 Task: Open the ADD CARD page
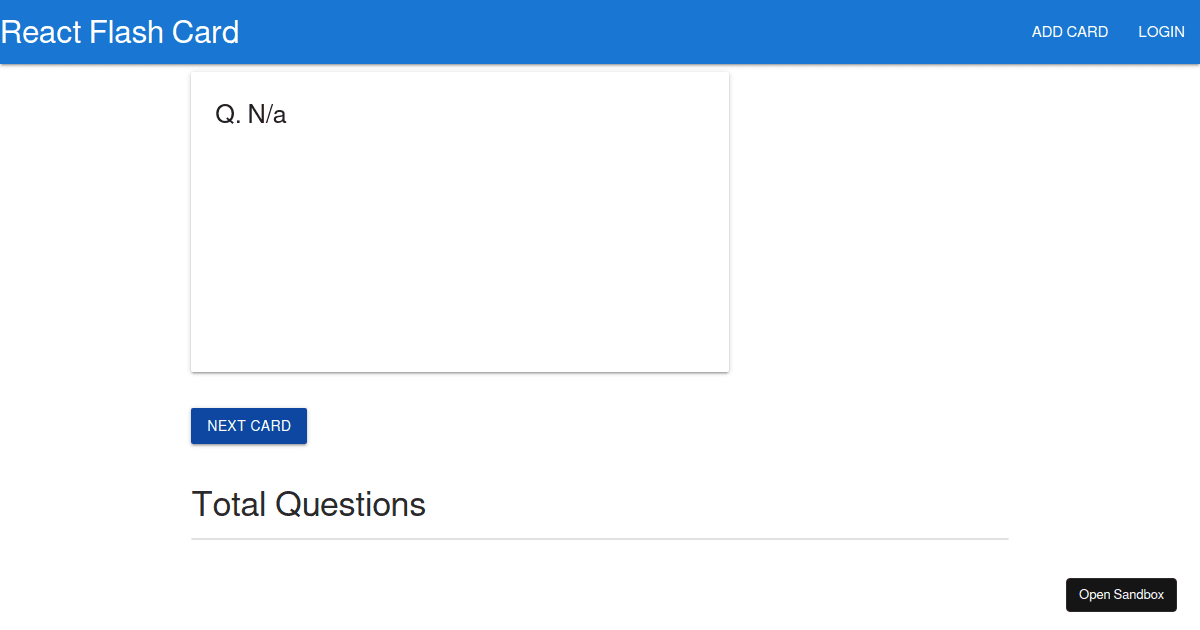(1069, 32)
